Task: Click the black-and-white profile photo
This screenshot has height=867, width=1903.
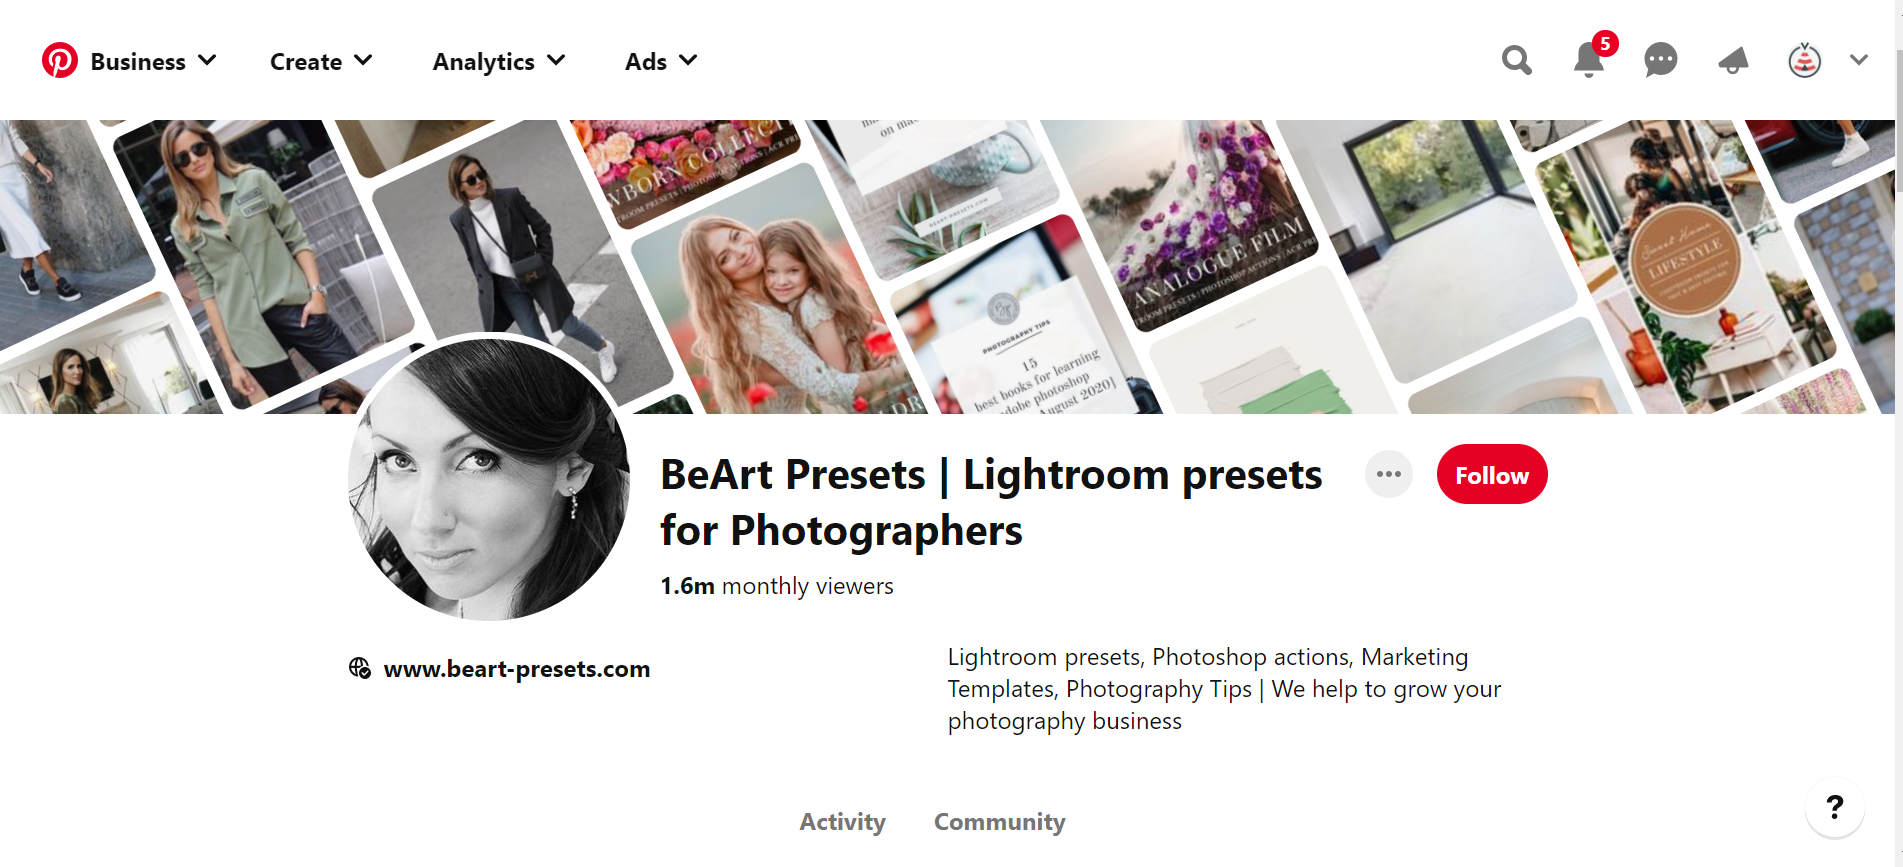Action: pyautogui.click(x=489, y=478)
